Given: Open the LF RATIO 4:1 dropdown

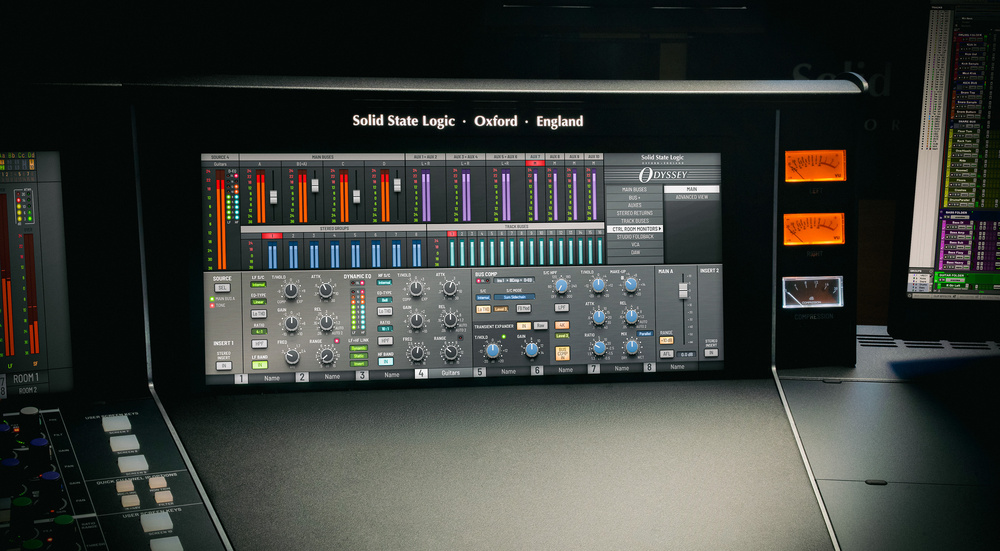Looking at the screenshot, I should point(259,332).
